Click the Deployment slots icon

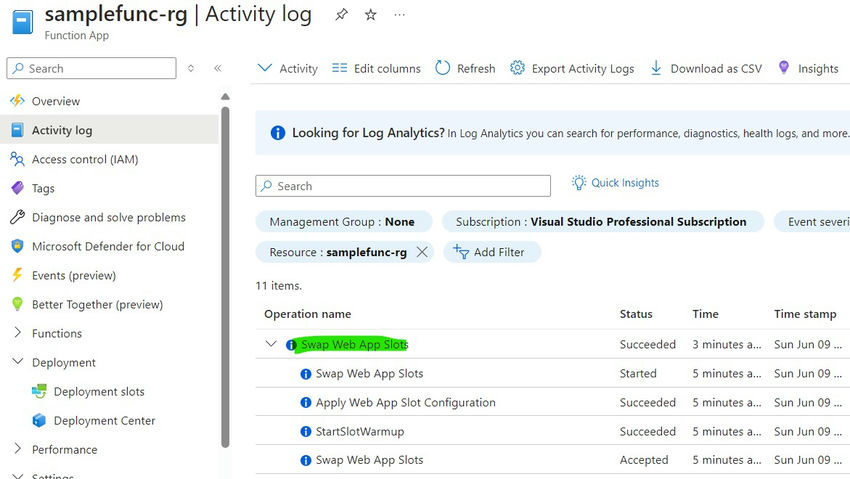coord(39,391)
